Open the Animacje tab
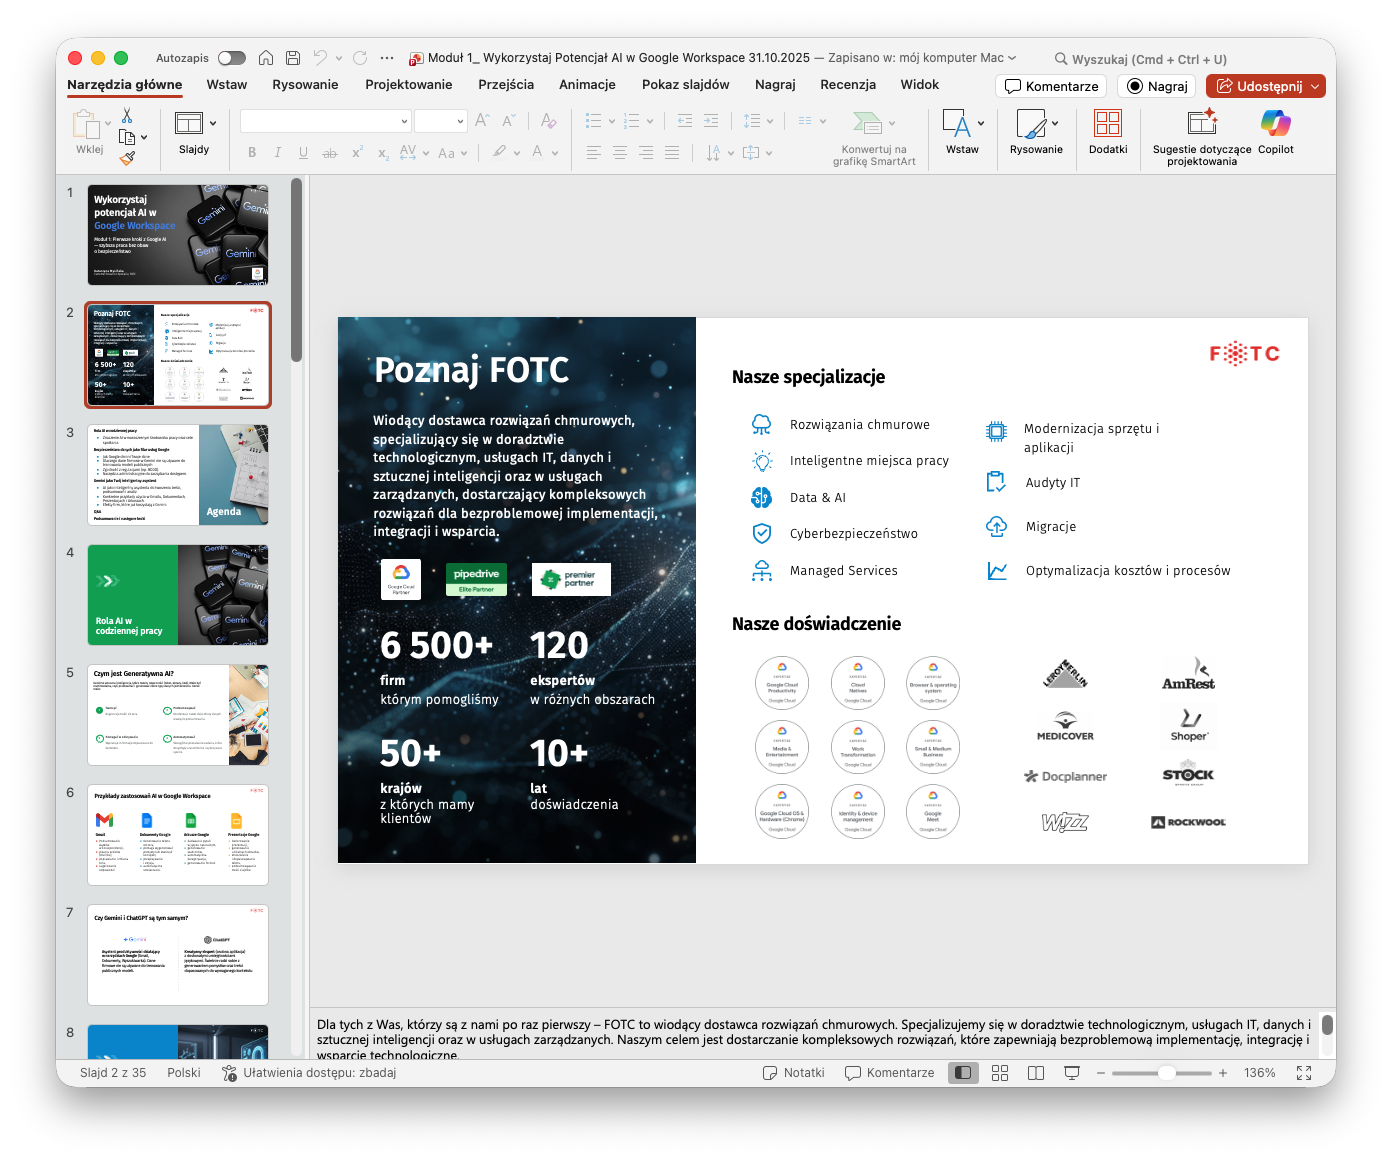The width and height of the screenshot is (1392, 1161). point(587,85)
